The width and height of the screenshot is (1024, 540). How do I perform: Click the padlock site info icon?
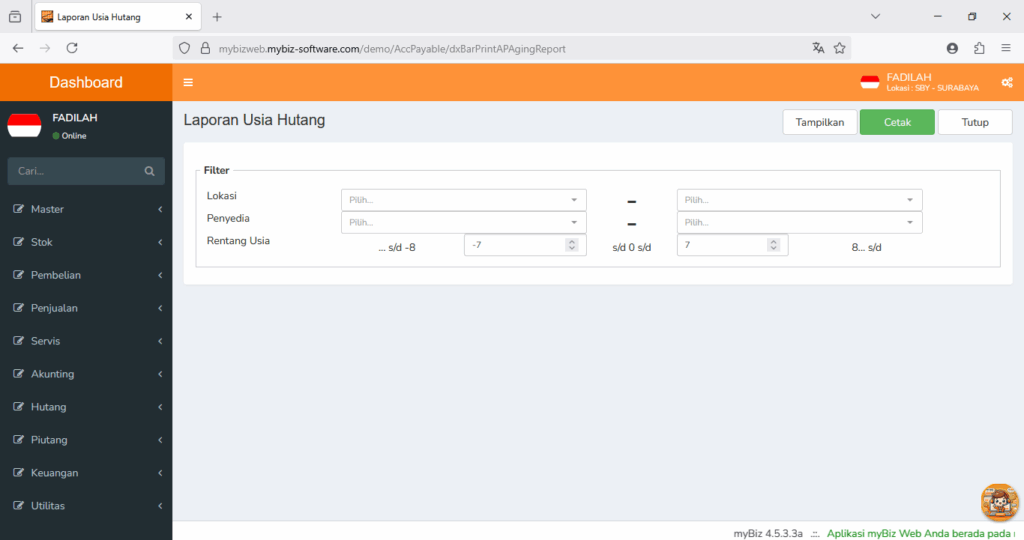tap(205, 48)
